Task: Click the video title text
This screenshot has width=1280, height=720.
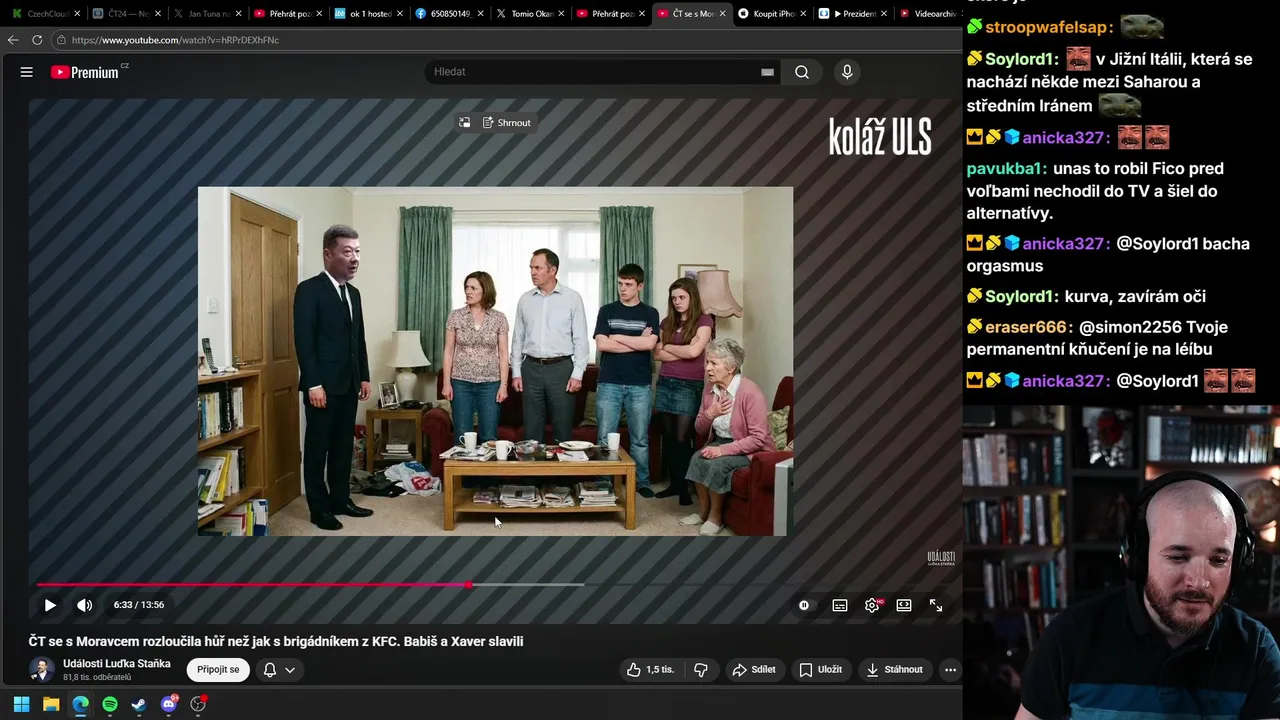Action: coord(276,642)
